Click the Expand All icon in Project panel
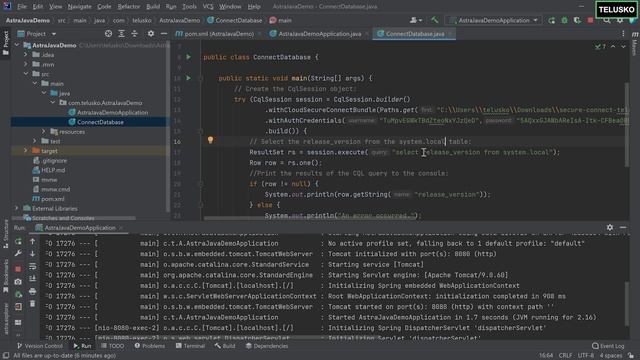 coord(121,34)
